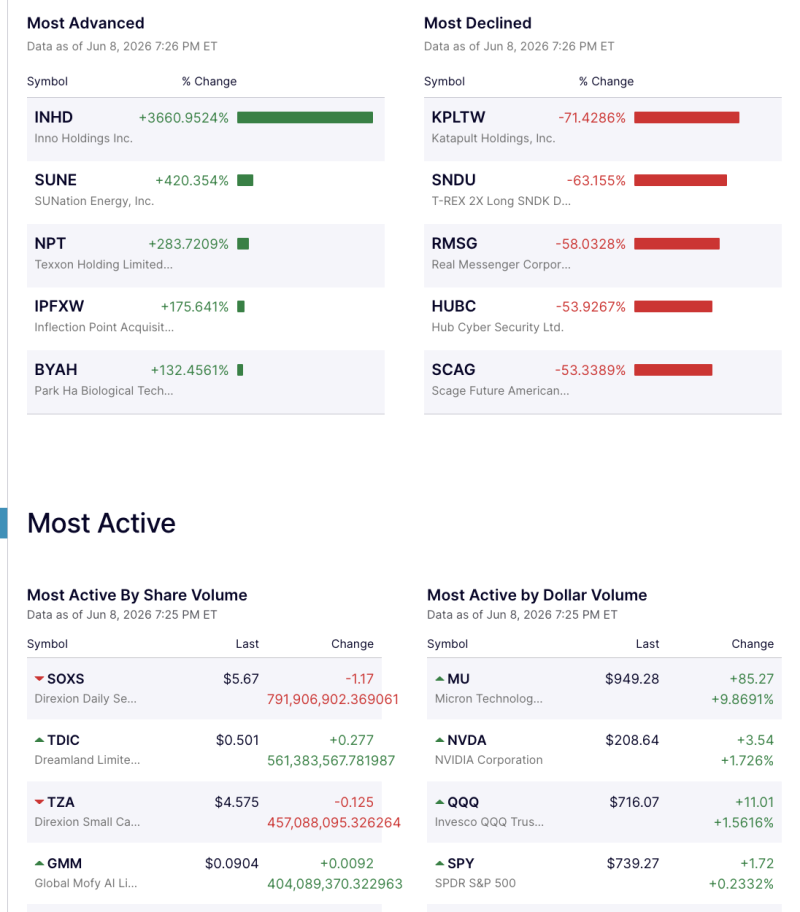Select the SNDU ticker row

[x=602, y=193]
